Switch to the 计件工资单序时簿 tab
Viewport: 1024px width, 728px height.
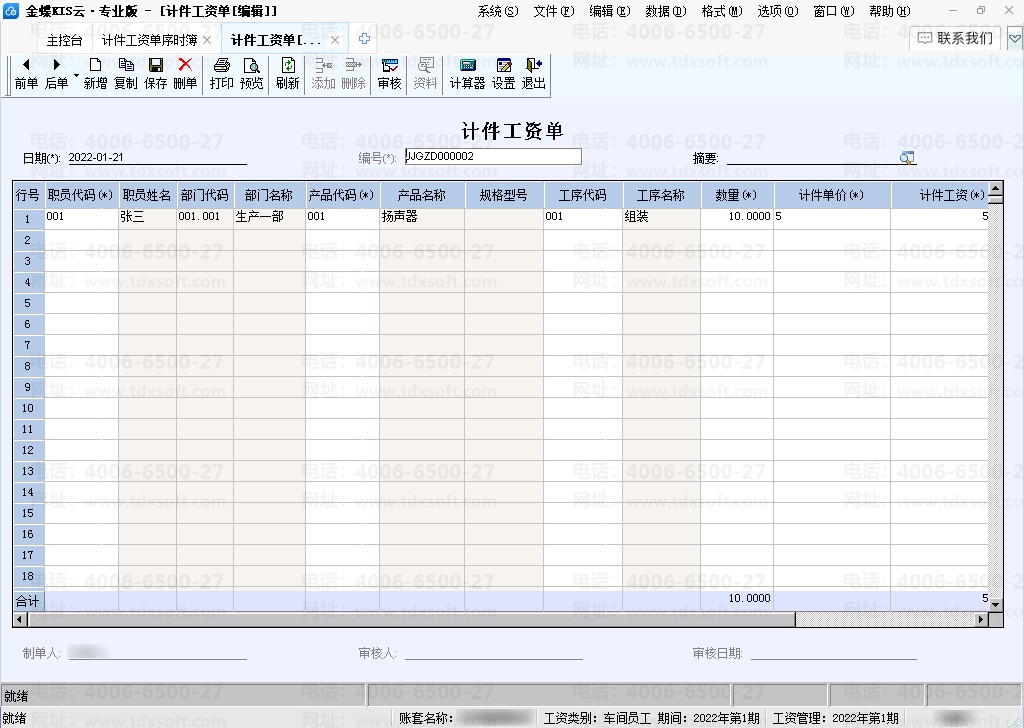(150, 40)
